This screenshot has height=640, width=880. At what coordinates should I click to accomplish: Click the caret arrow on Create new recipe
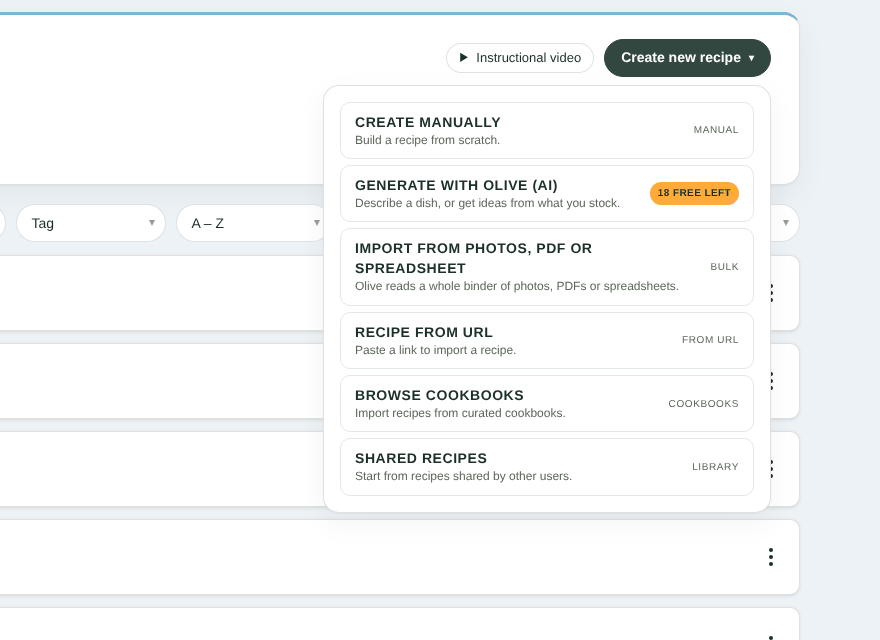click(x=751, y=58)
